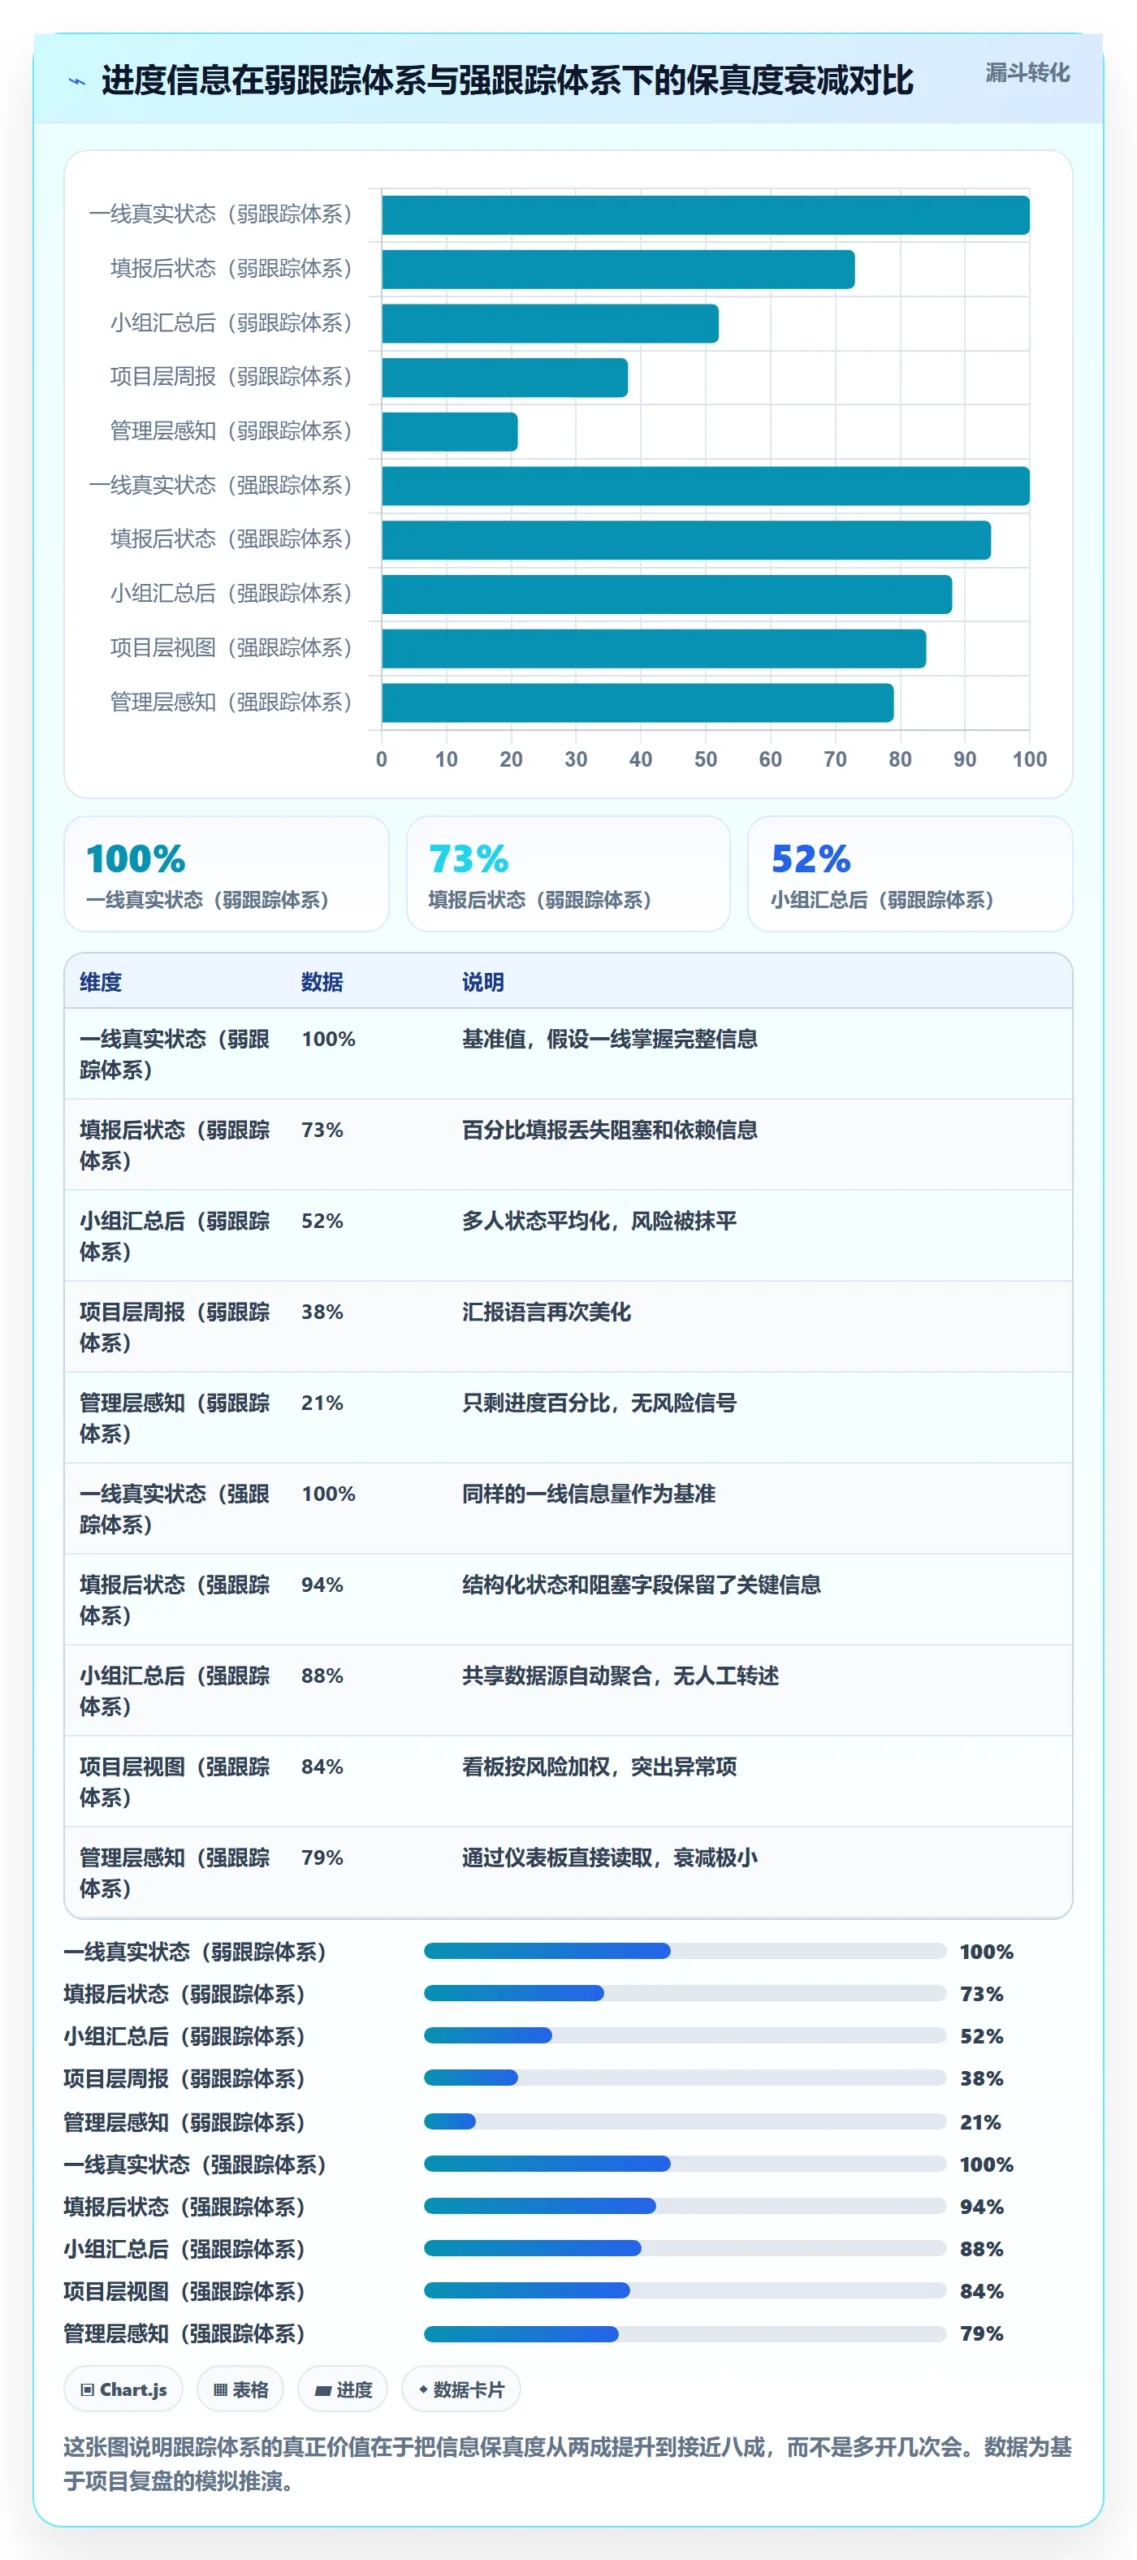
Task: Click chart bar for 一线真实状态（弱跟踪体系）
Action: click(x=706, y=215)
